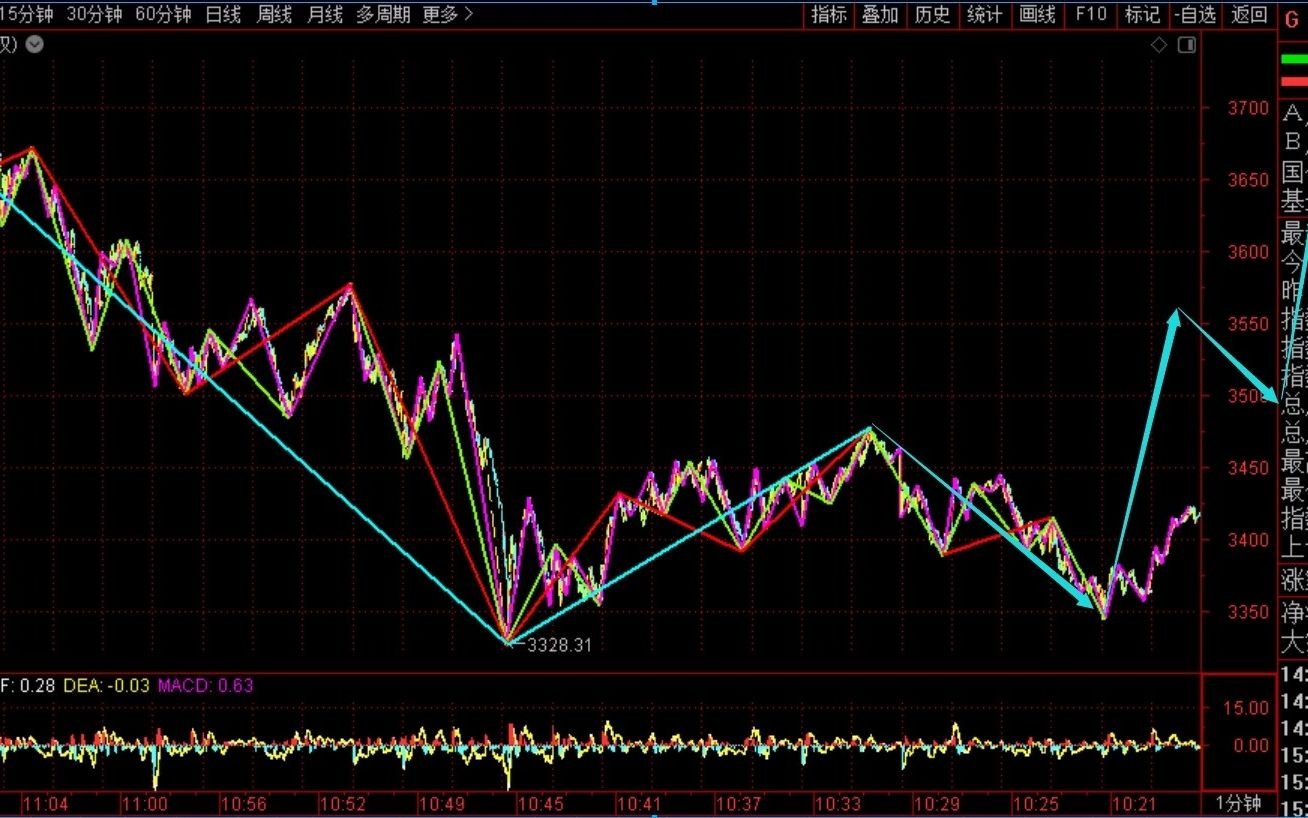The image size is (1308, 818).
Task: Click the 10:52 time axis label
Action: point(344,804)
